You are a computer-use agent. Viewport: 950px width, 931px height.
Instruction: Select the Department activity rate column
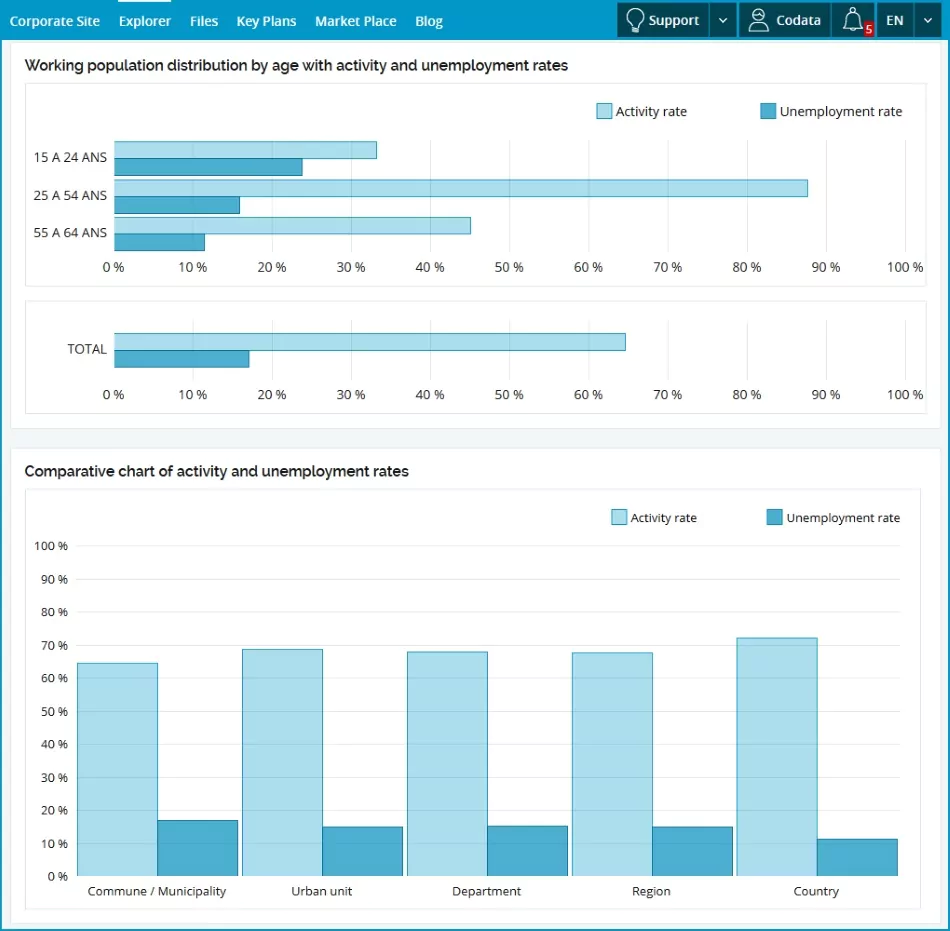click(x=447, y=764)
